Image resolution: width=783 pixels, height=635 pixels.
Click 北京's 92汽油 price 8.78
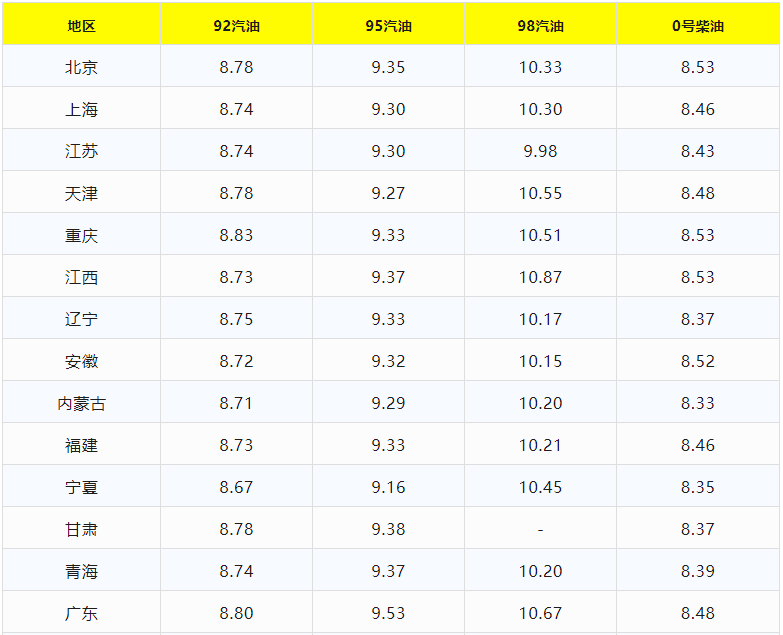[237, 67]
